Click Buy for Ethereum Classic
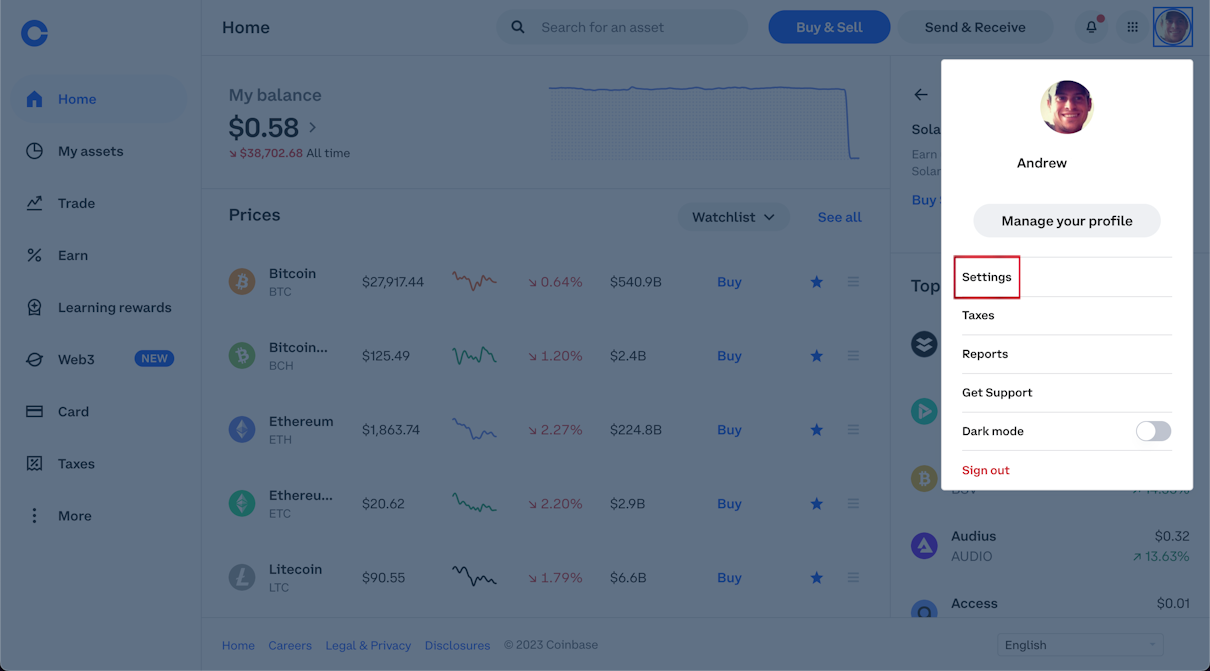This screenshot has width=1210, height=671. tap(729, 504)
